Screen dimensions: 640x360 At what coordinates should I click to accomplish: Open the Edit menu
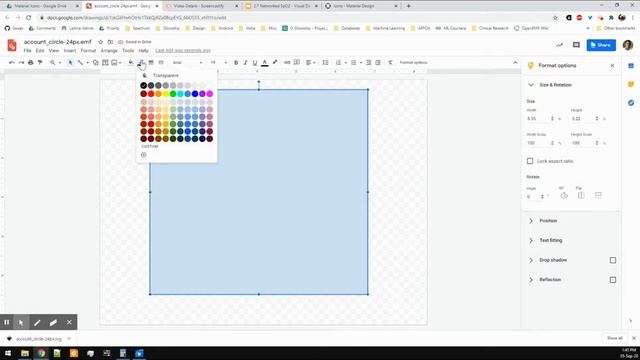40,51
